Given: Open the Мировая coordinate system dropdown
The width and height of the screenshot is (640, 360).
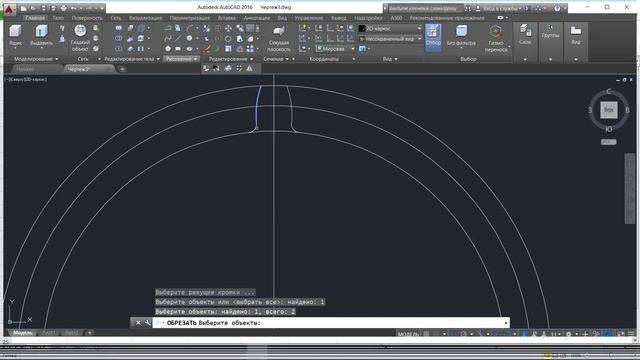Looking at the screenshot, I should click(335, 49).
